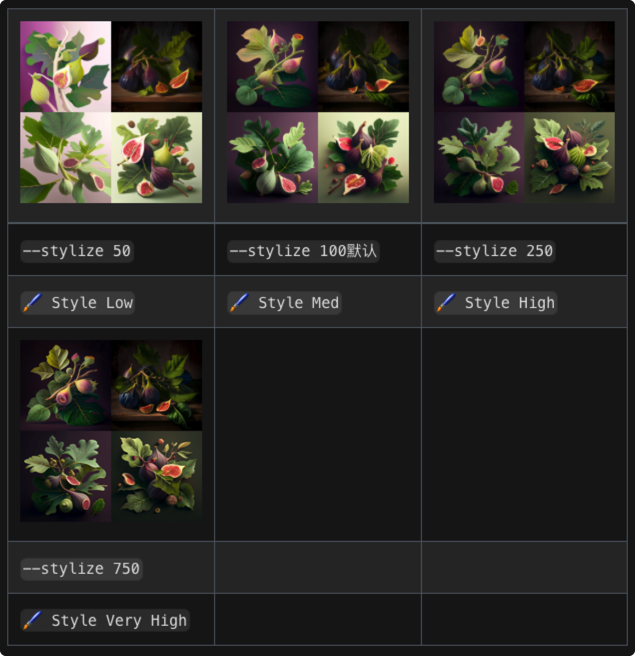Click the paintbrush icon beside Style Med
The image size is (635, 656).
click(239, 302)
